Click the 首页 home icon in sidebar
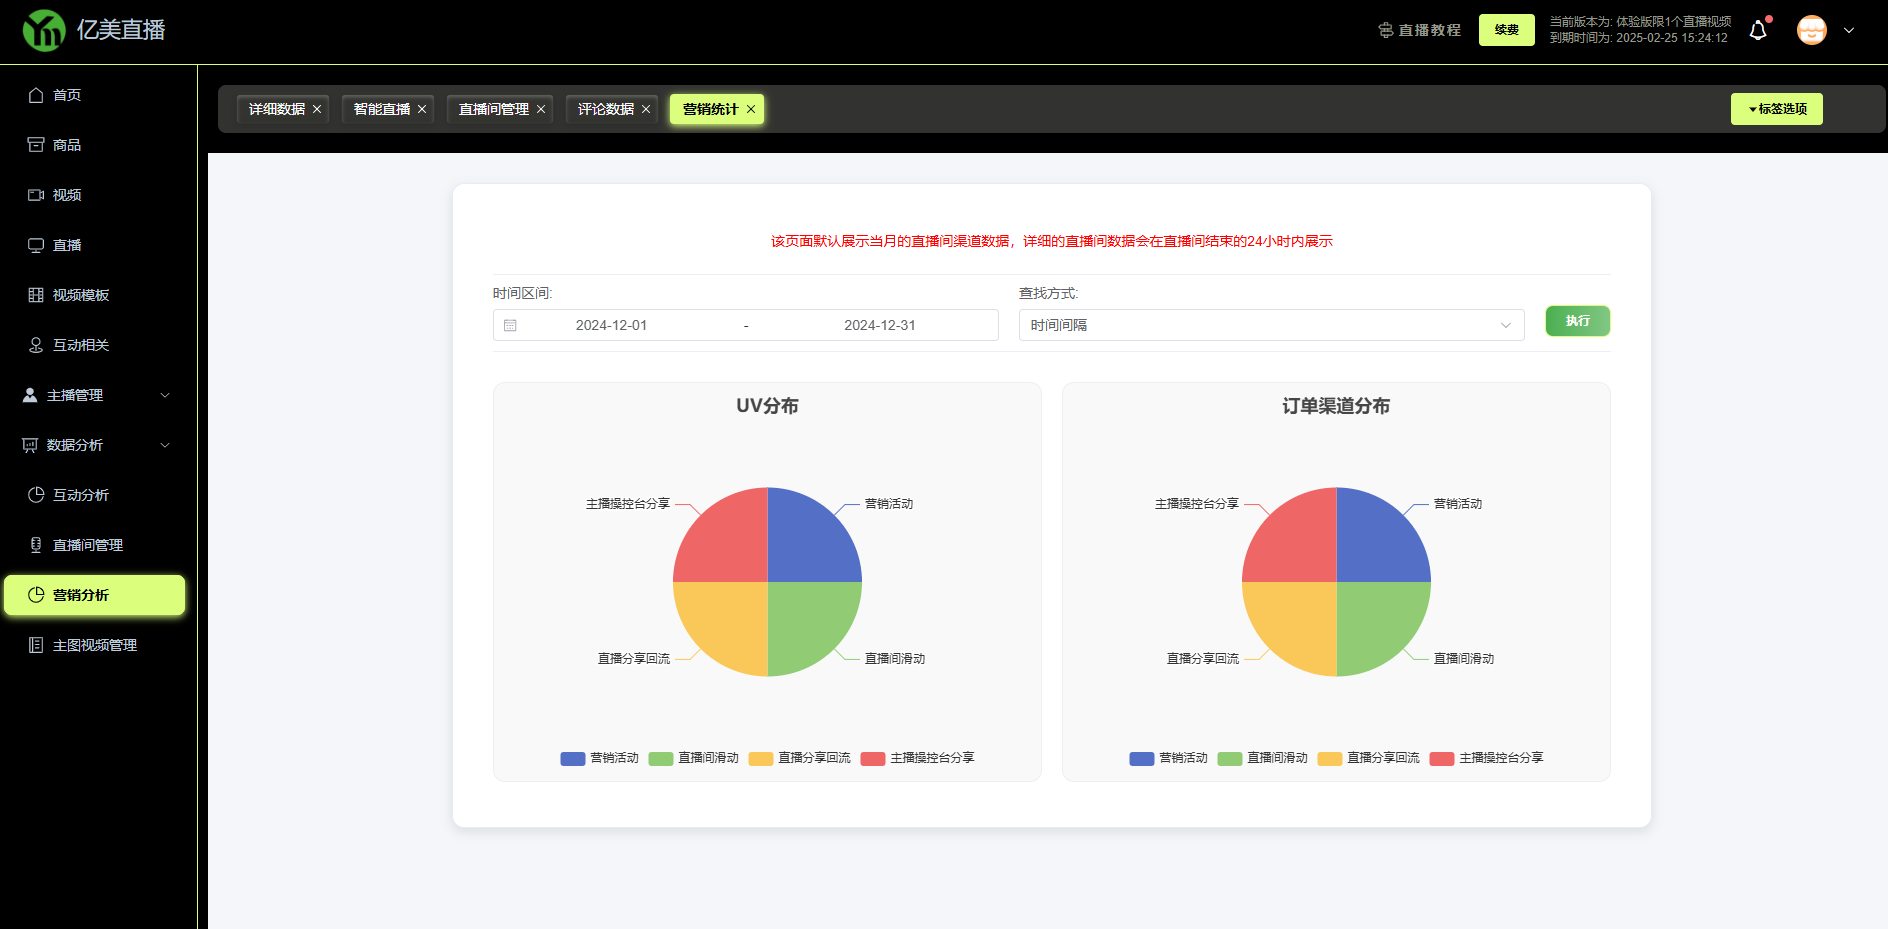The image size is (1888, 929). [36, 95]
